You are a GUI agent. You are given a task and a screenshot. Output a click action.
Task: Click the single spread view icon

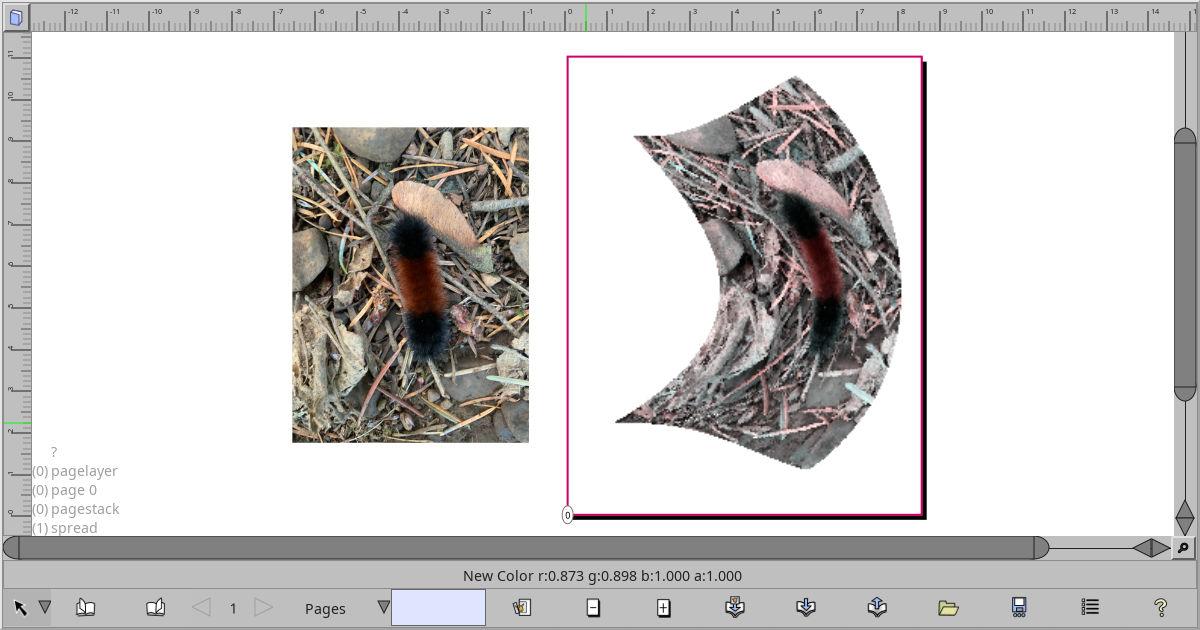pos(86,607)
